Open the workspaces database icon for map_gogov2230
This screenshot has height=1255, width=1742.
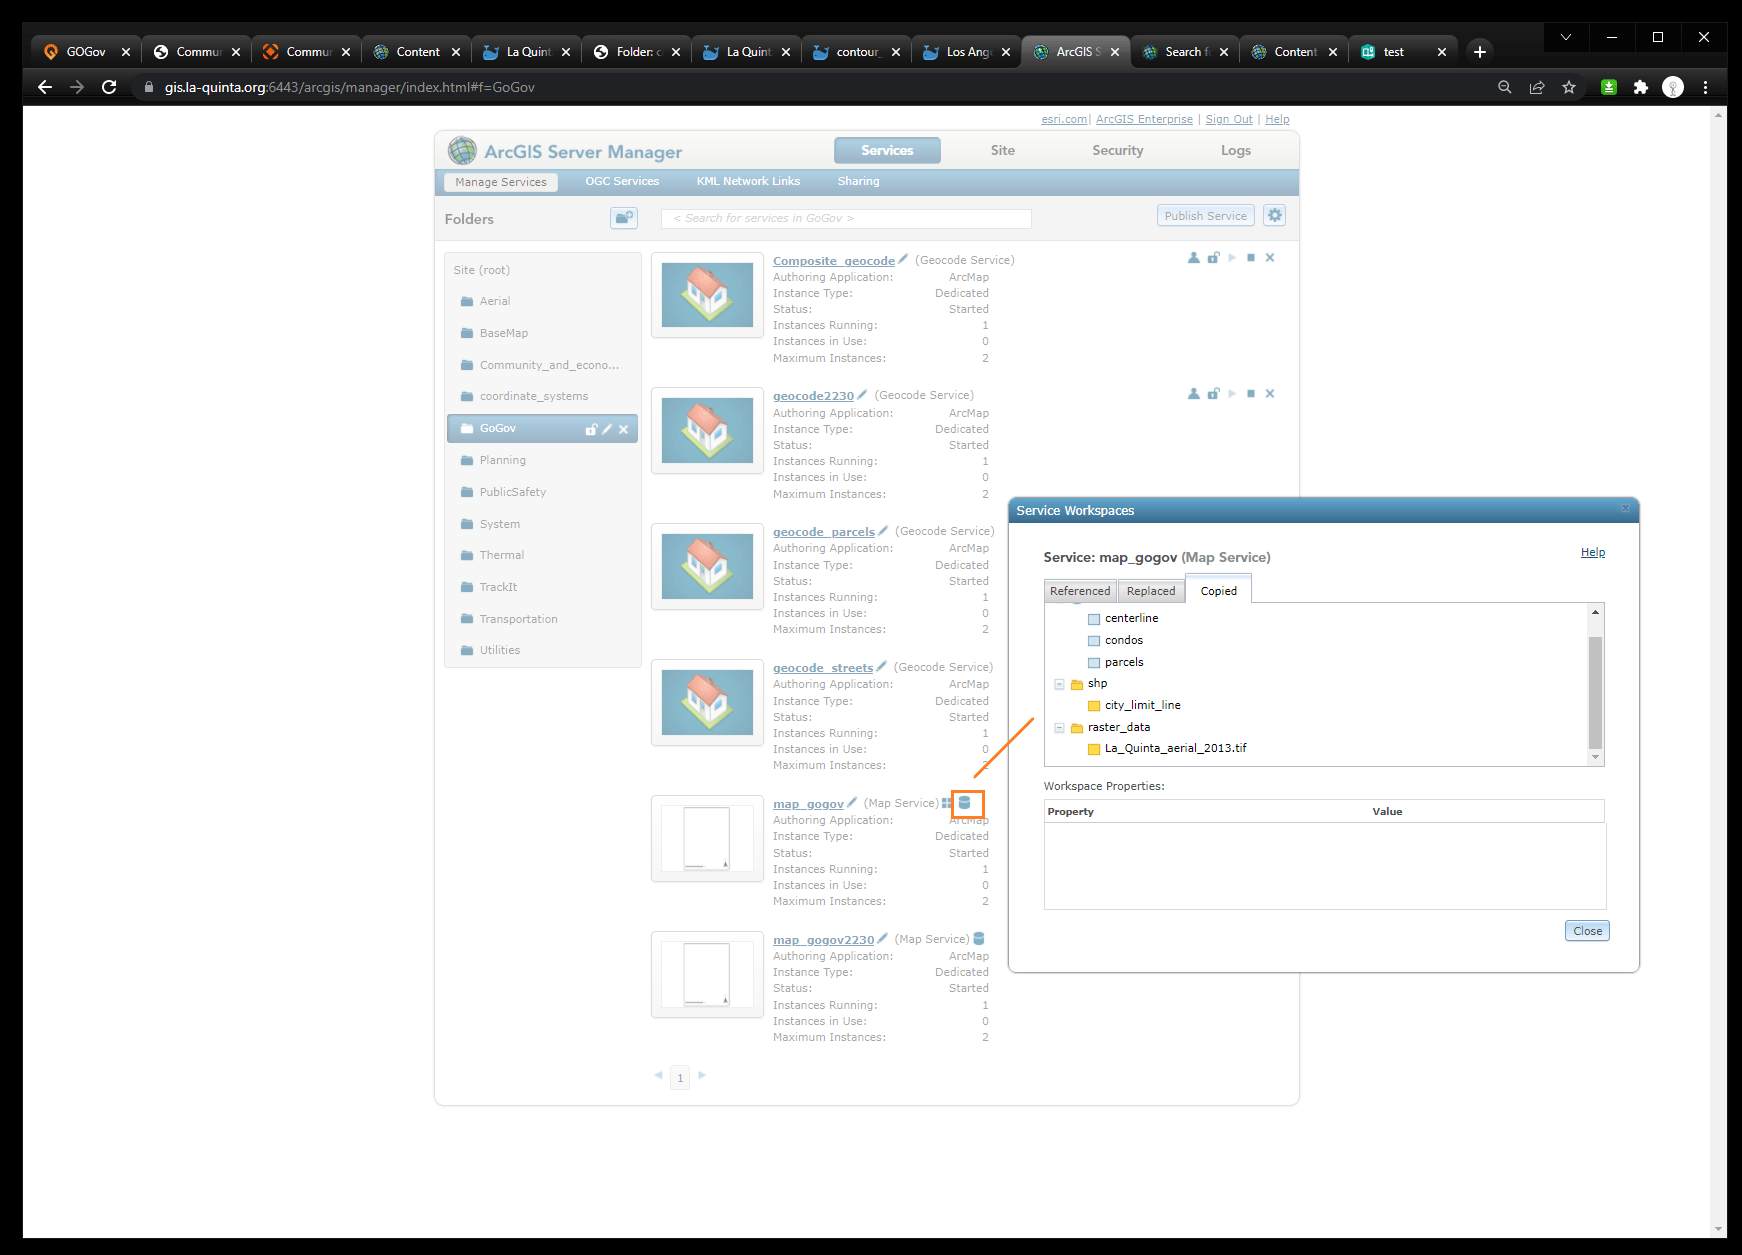click(x=979, y=939)
